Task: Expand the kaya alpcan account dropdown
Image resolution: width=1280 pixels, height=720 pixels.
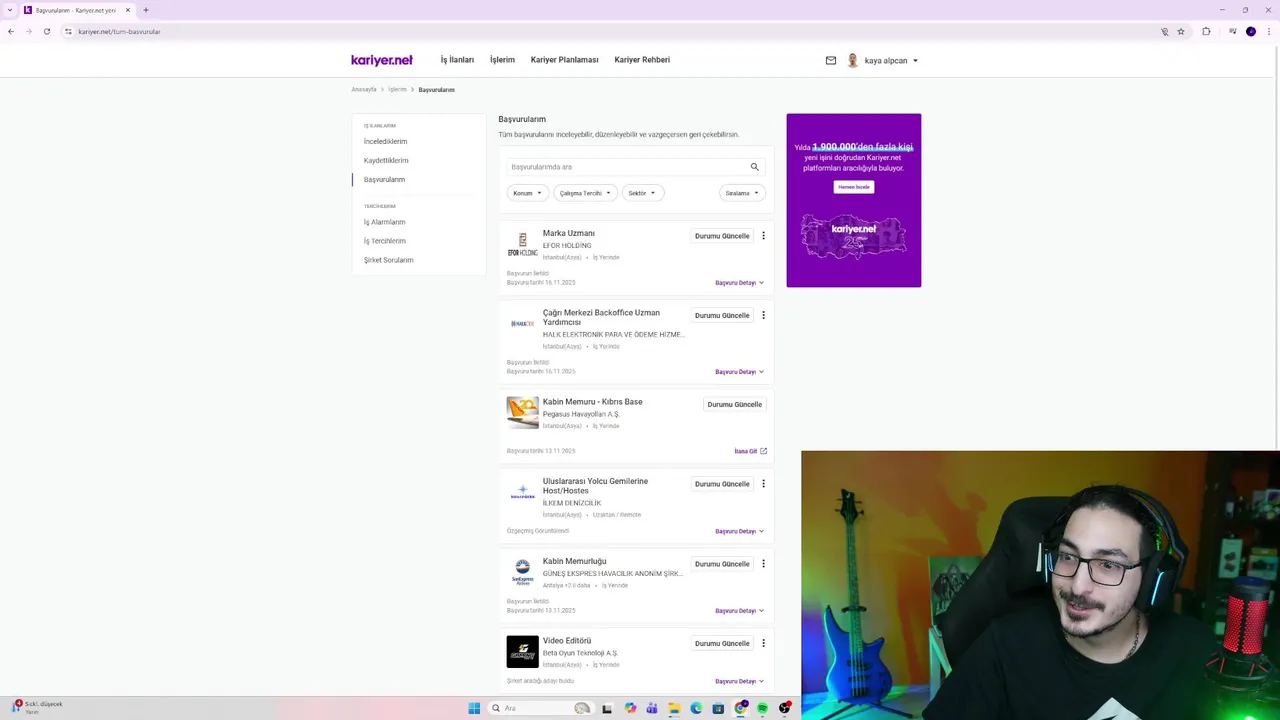Action: pos(915,61)
